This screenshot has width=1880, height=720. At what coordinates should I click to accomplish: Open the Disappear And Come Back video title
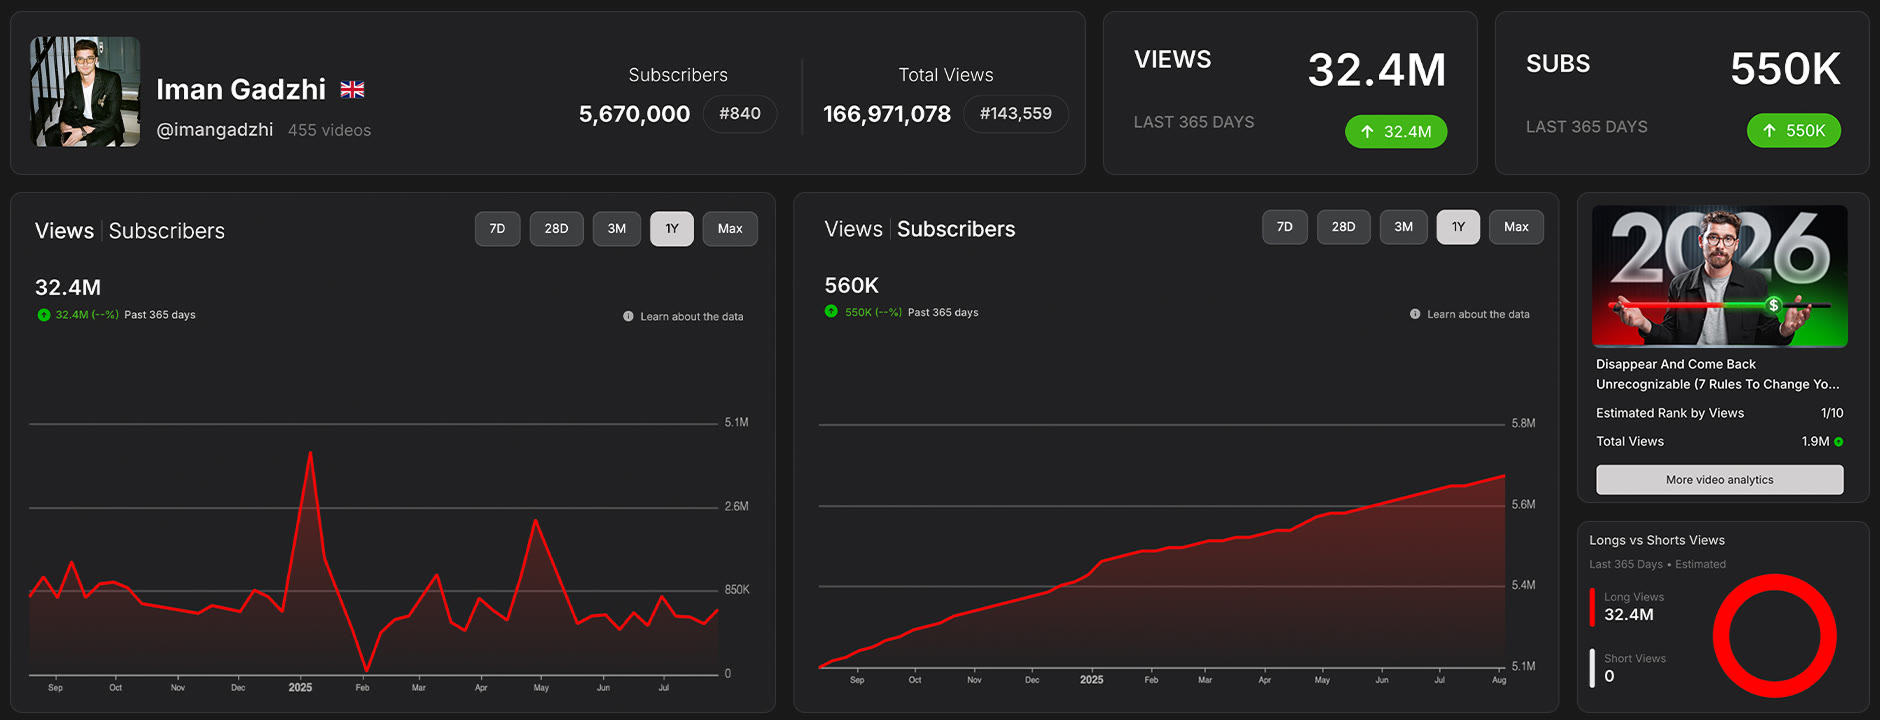coord(1718,374)
